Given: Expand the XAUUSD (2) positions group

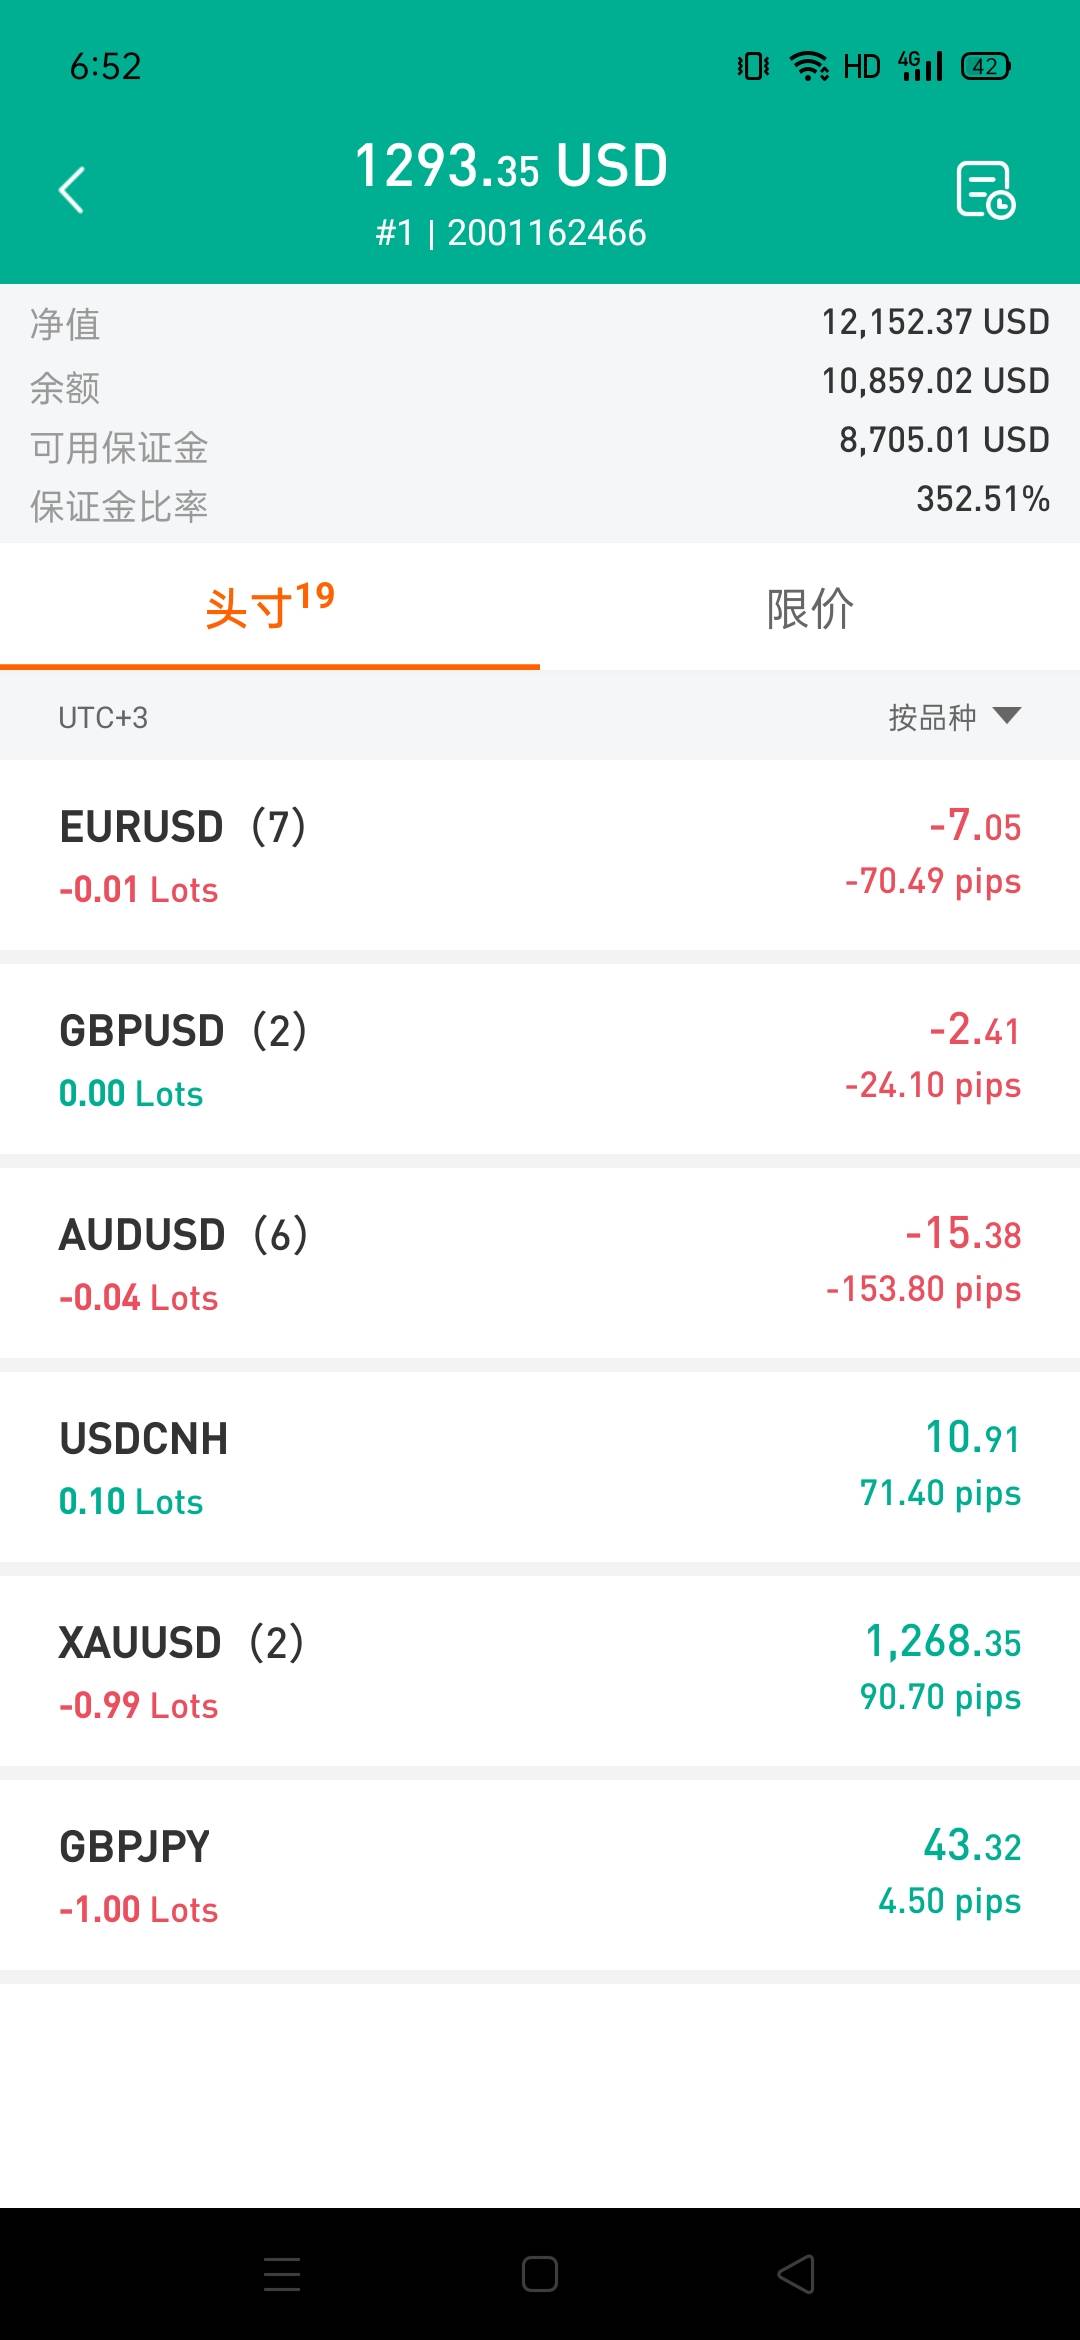Looking at the screenshot, I should (540, 1671).
